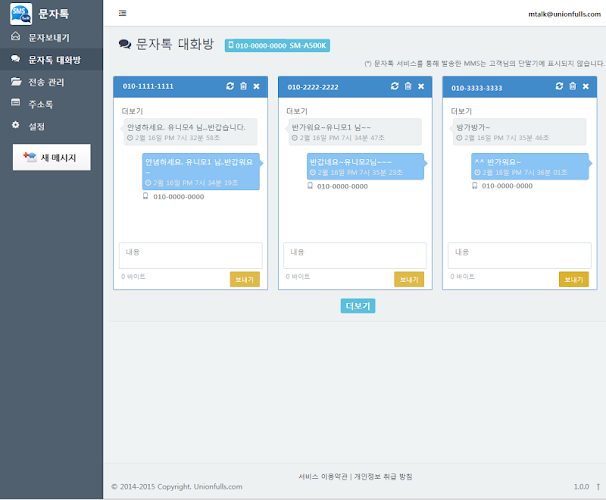Click the Unionfulls.com copyright text
The height and width of the screenshot is (500, 606).
pos(177,486)
